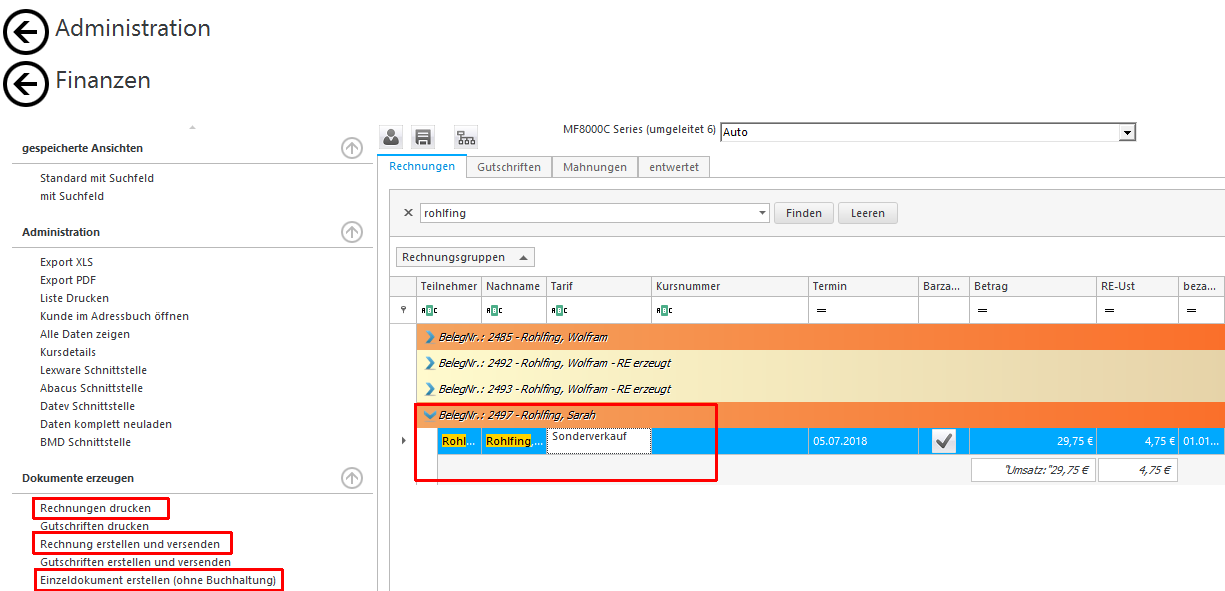Click Rechnungen drucken link

point(95,508)
